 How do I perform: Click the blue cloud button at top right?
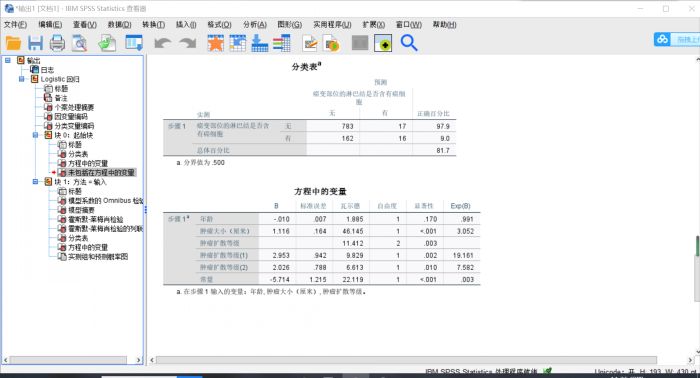(662, 40)
